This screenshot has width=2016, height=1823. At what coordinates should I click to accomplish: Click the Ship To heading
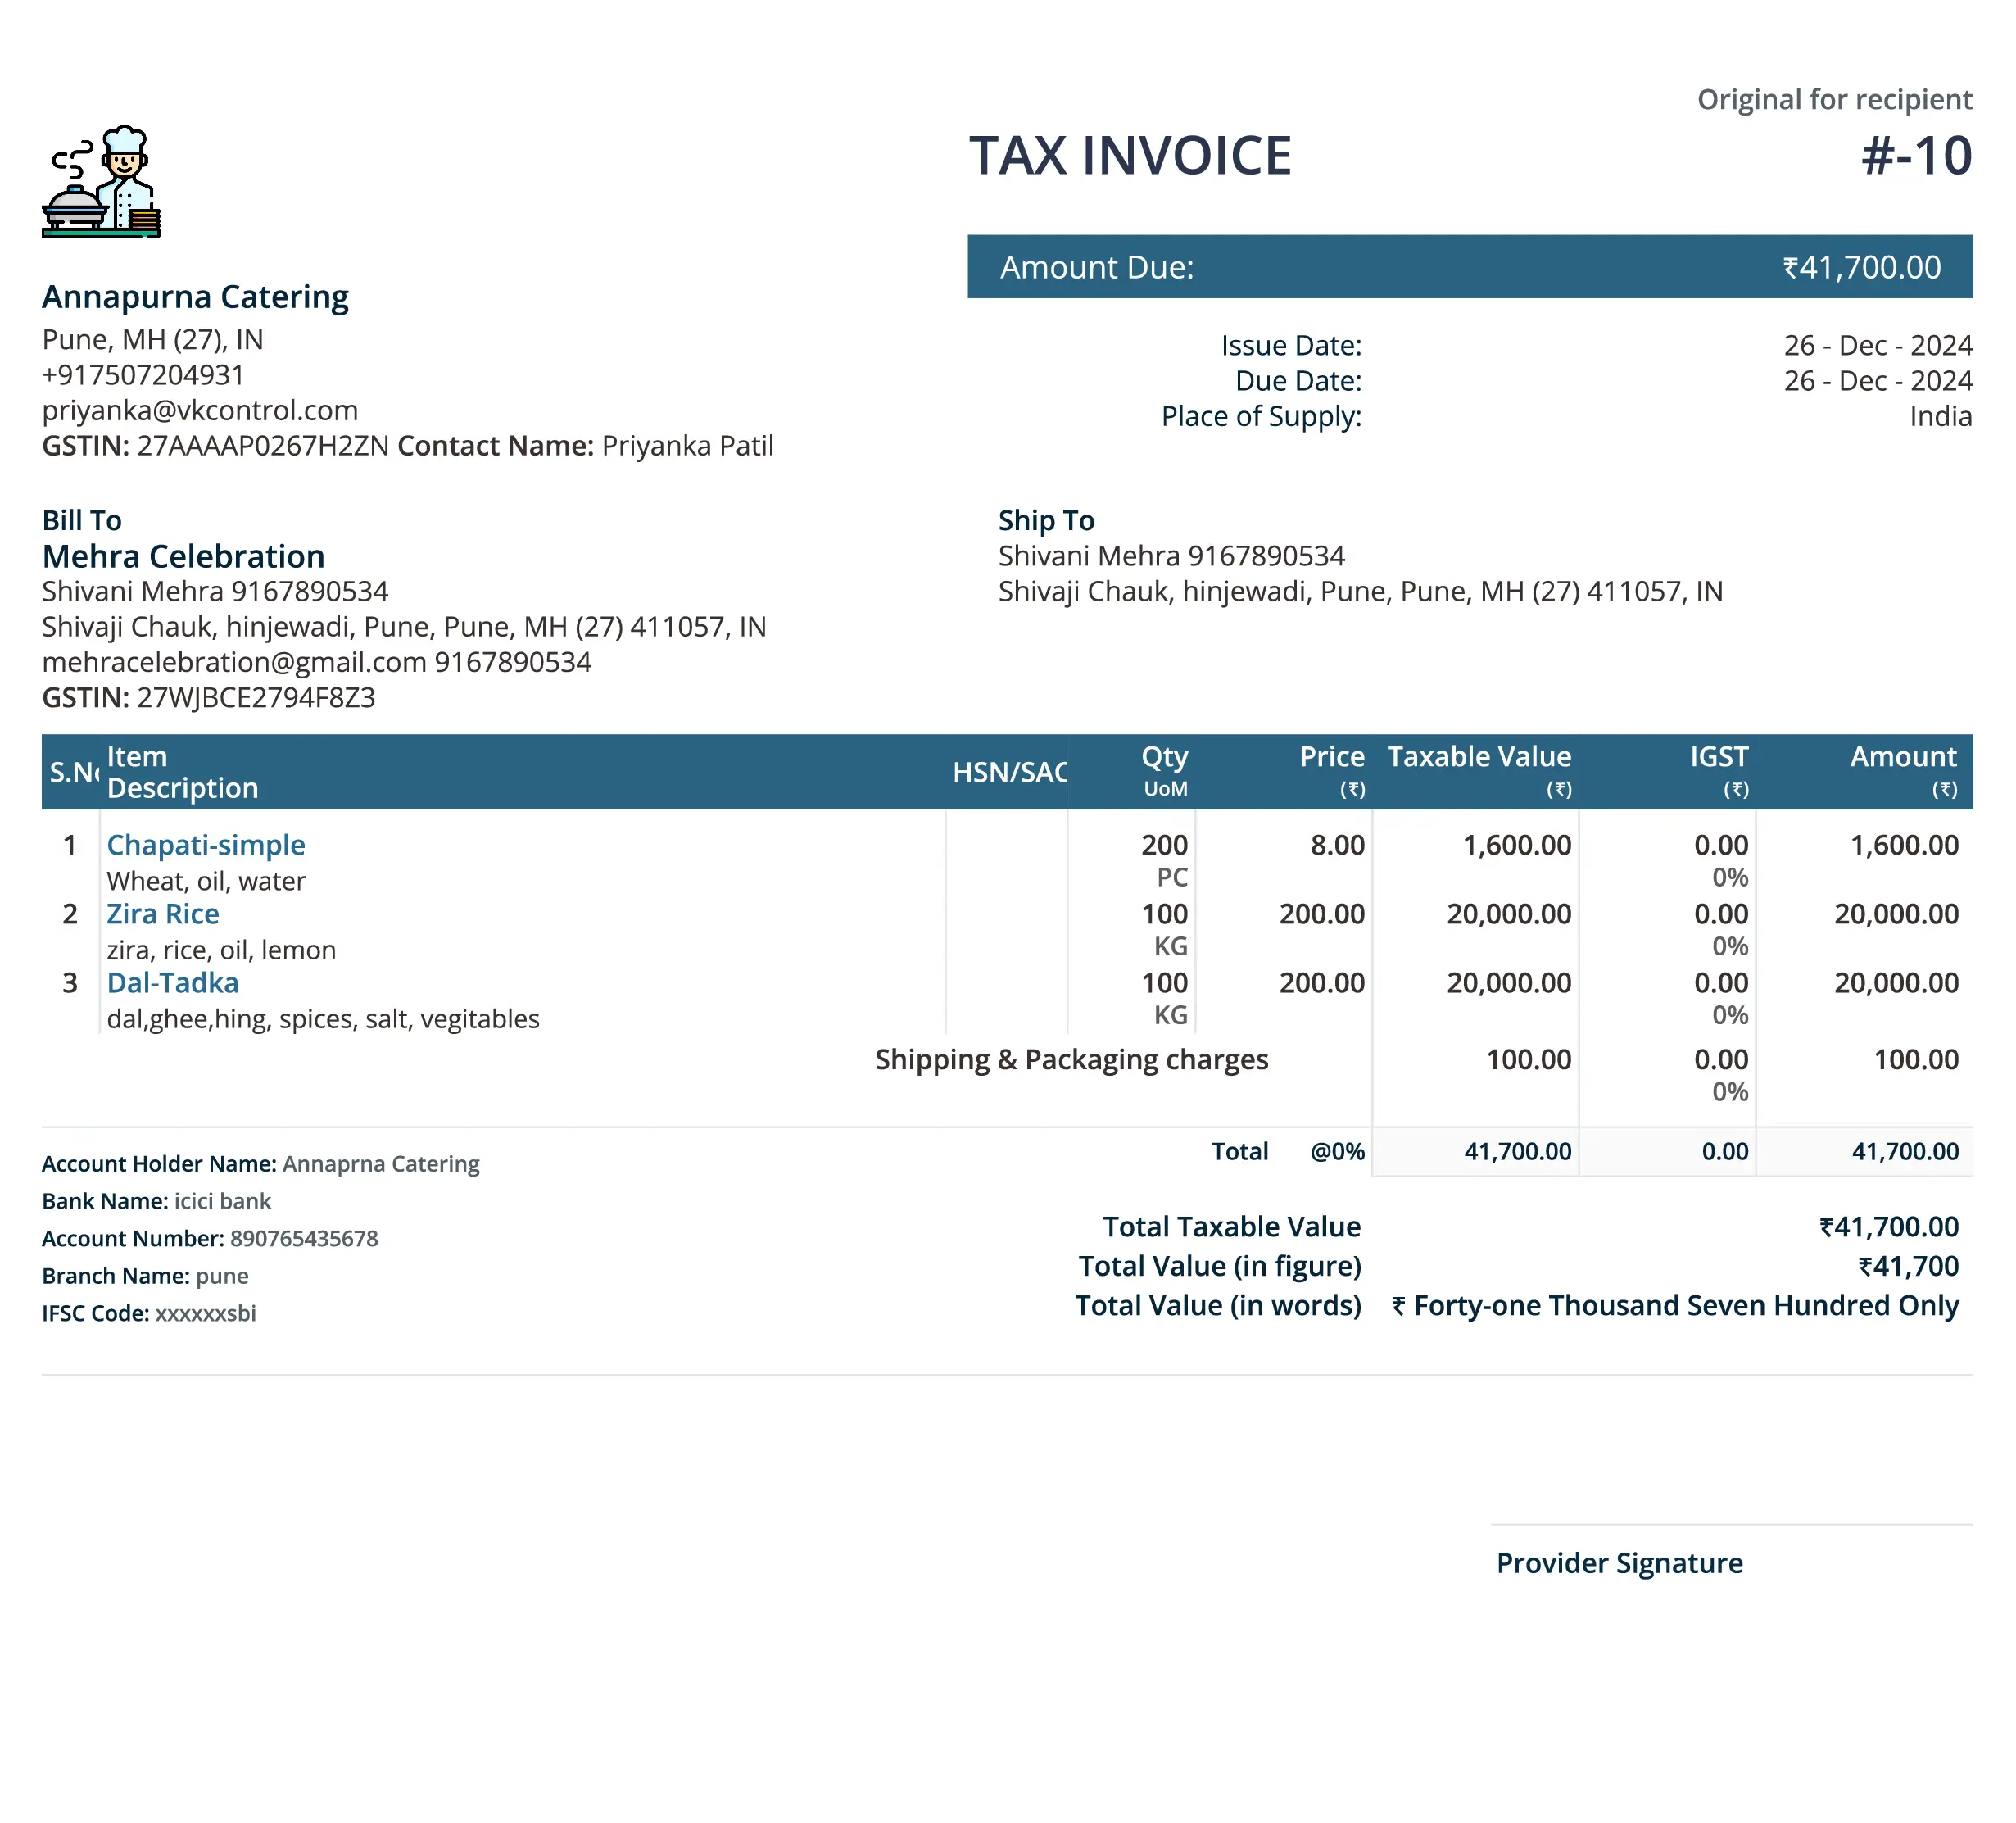1046,520
